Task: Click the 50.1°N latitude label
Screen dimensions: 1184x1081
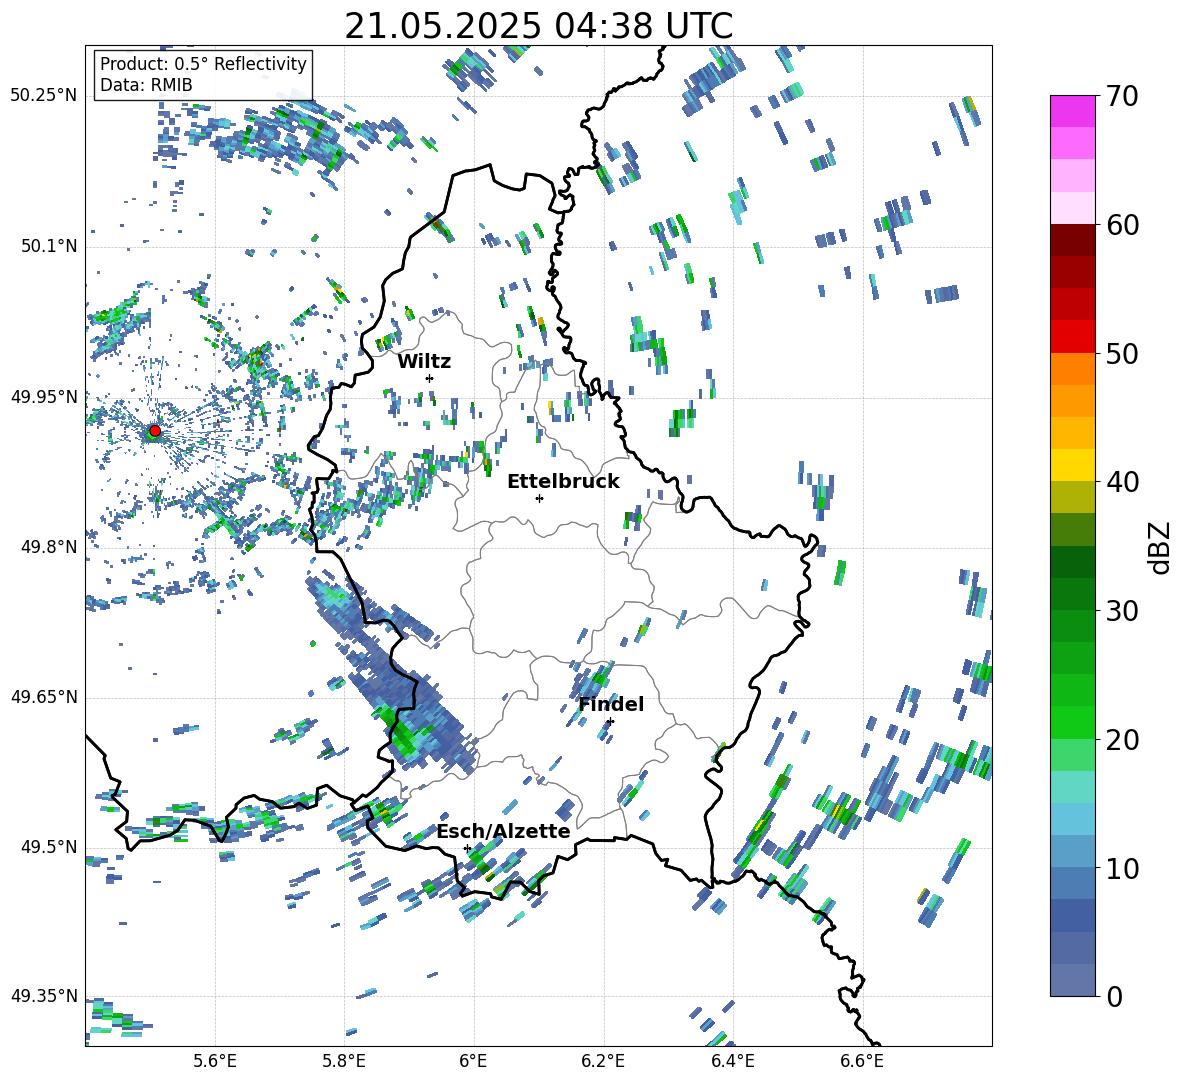Action: 48,246
